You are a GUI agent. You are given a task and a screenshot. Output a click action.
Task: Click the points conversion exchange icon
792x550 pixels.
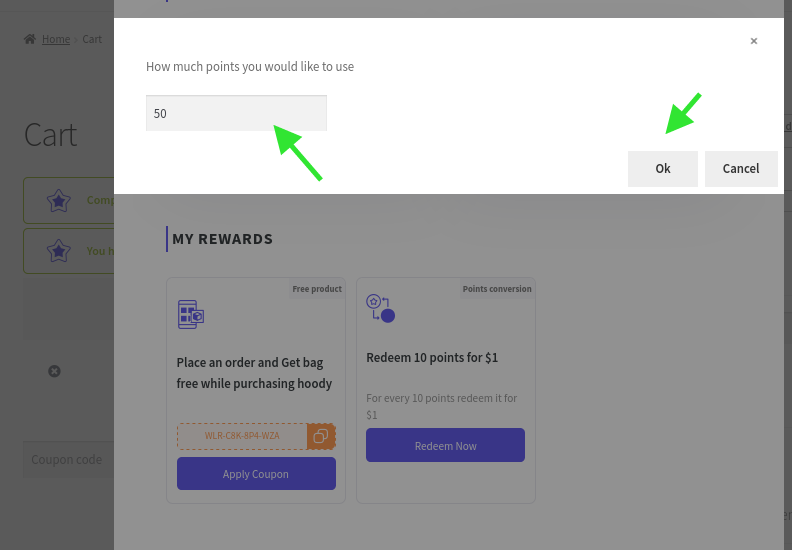pos(380,308)
